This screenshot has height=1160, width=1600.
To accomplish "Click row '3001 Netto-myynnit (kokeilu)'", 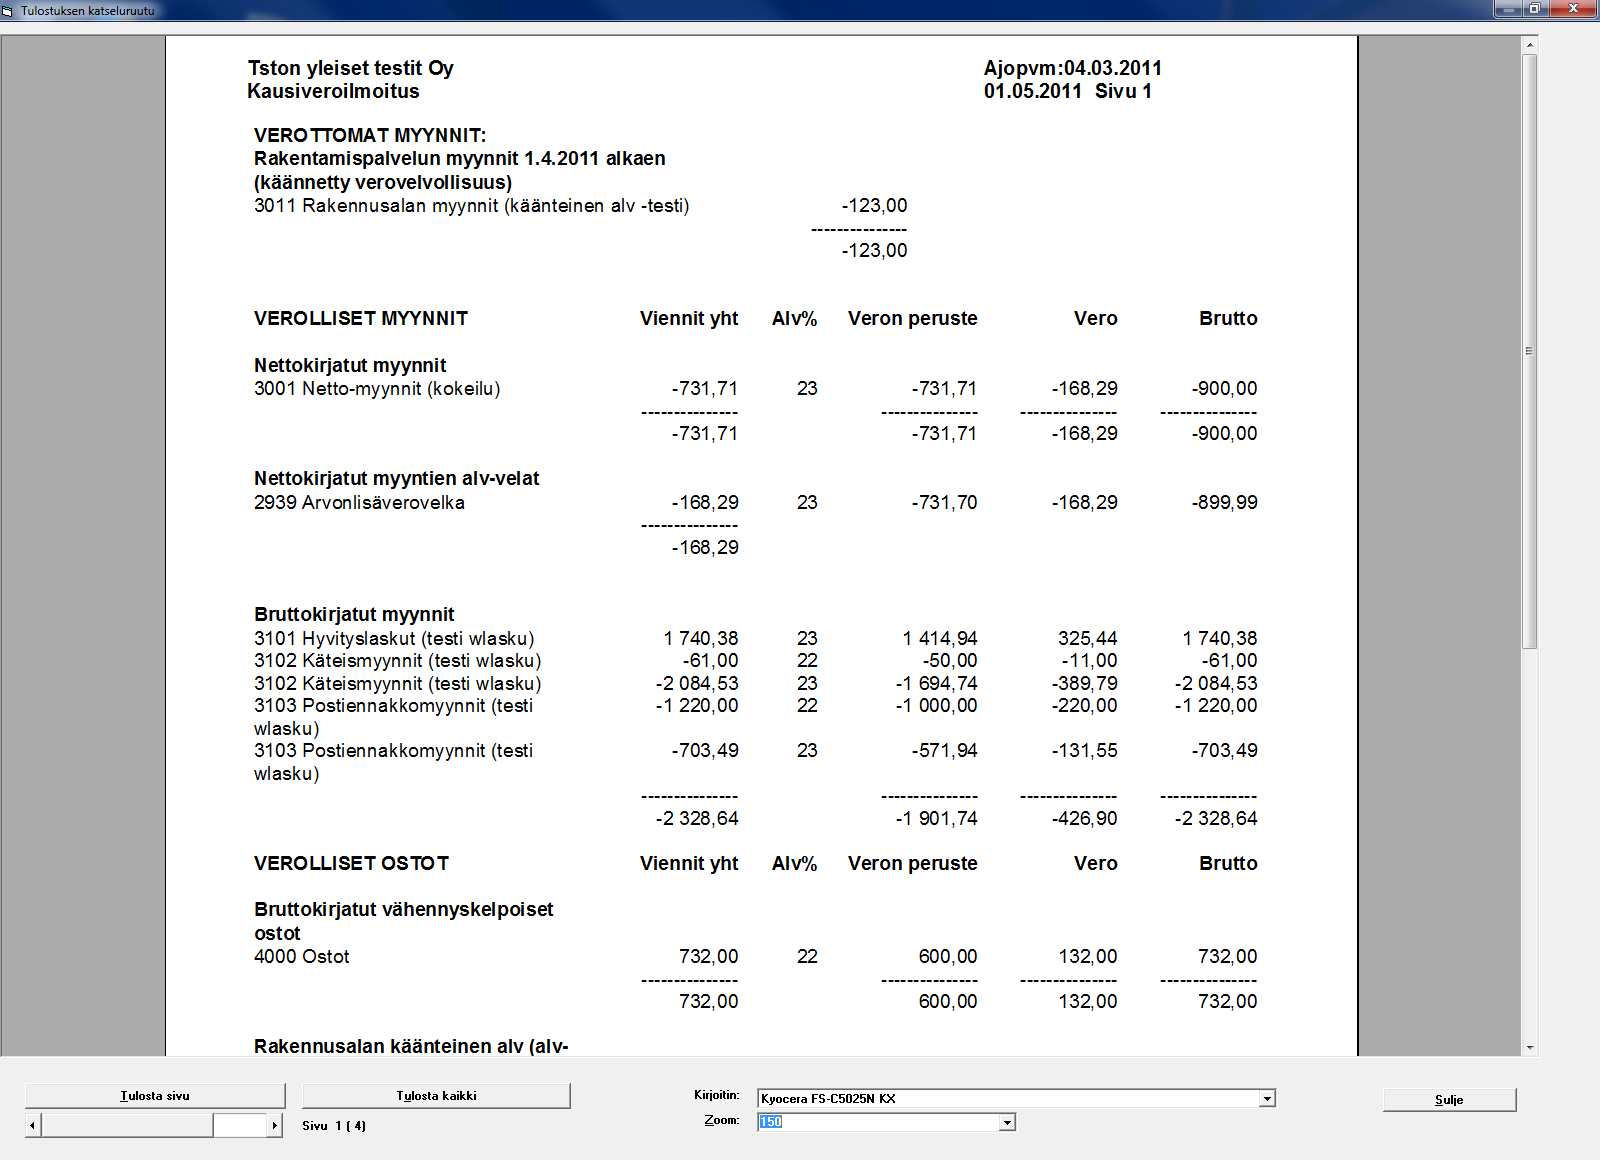I will (756, 389).
